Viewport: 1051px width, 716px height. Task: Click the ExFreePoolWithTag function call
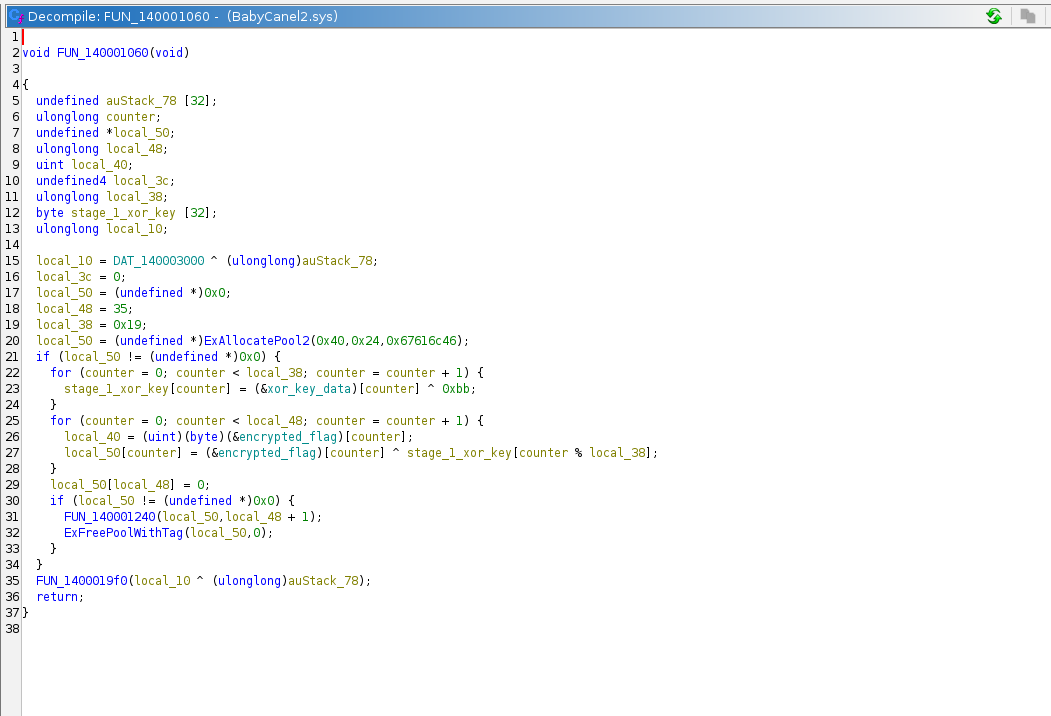click(x=123, y=533)
